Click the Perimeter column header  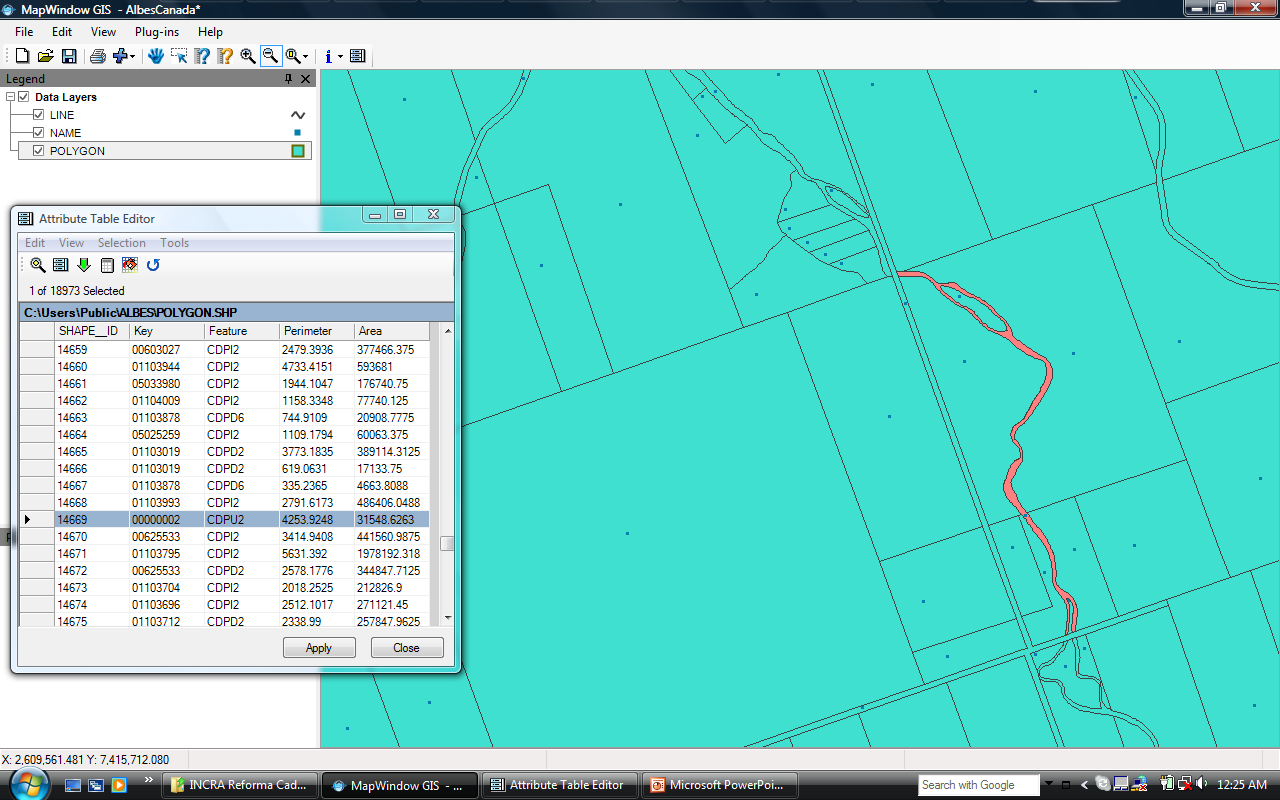pyautogui.click(x=317, y=331)
